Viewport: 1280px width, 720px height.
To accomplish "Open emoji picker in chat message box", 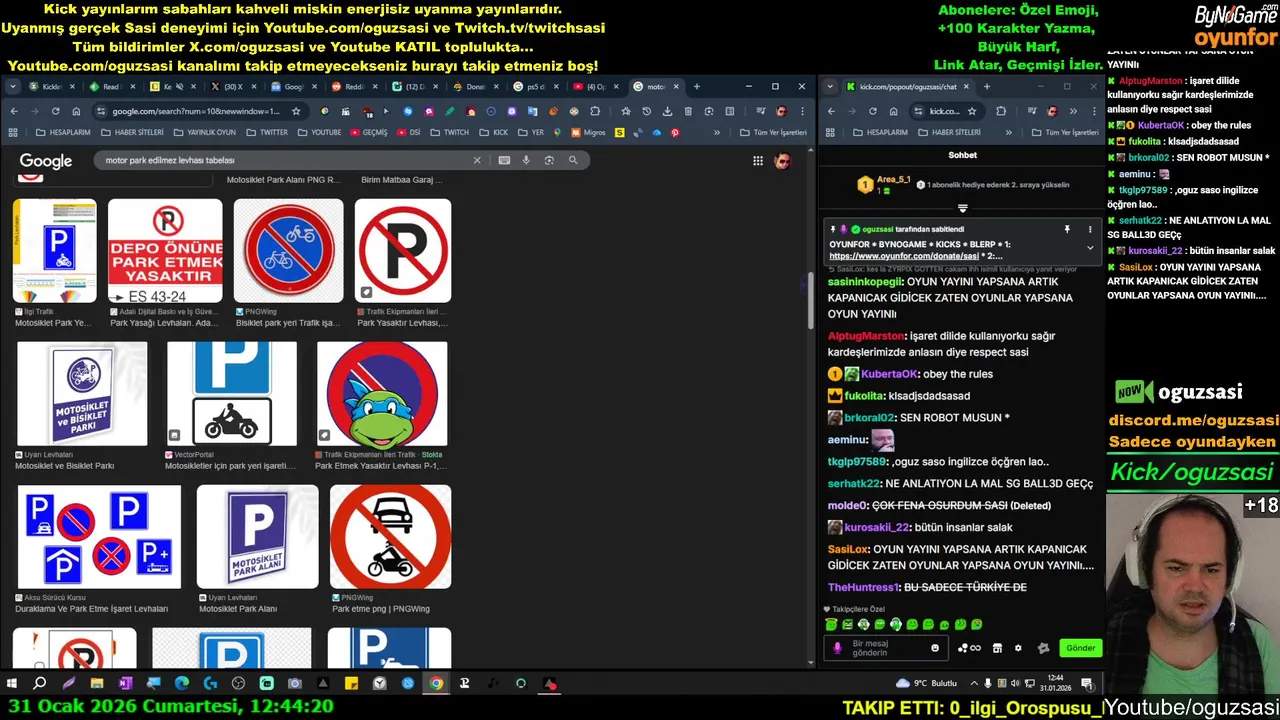I will (935, 648).
